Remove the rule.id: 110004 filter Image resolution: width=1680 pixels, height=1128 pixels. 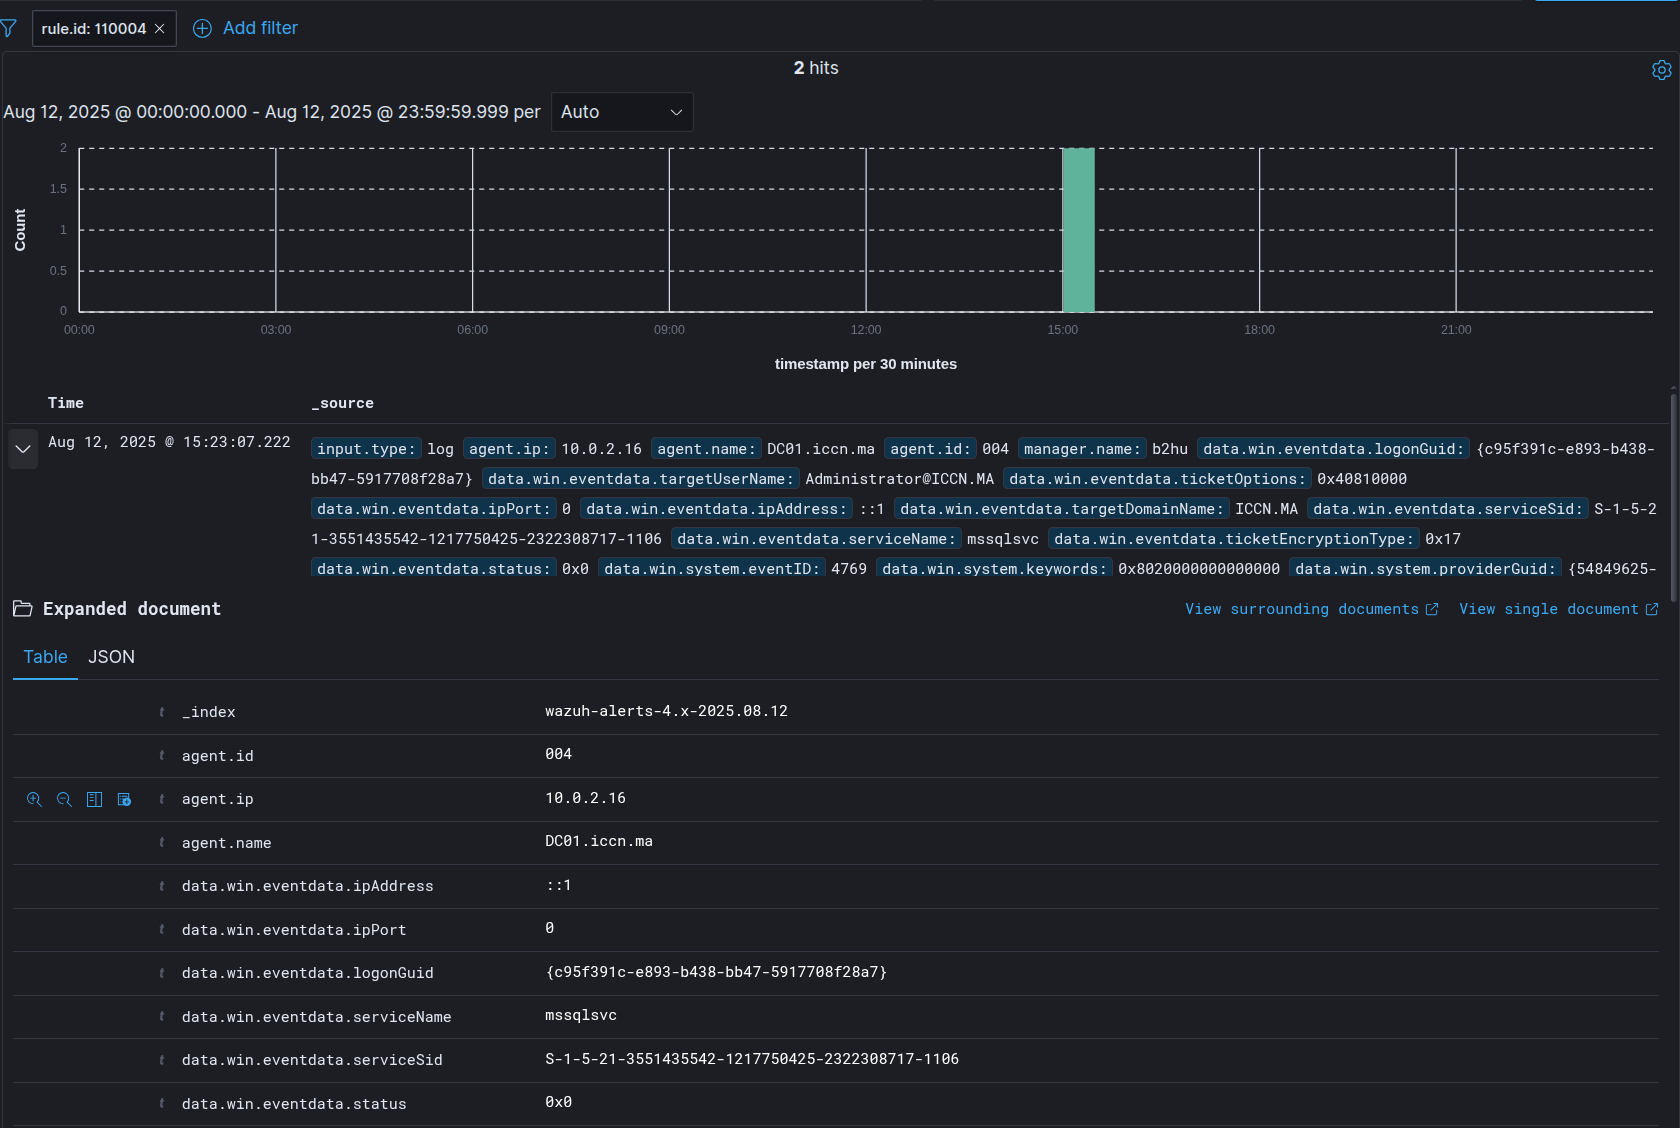pos(160,29)
